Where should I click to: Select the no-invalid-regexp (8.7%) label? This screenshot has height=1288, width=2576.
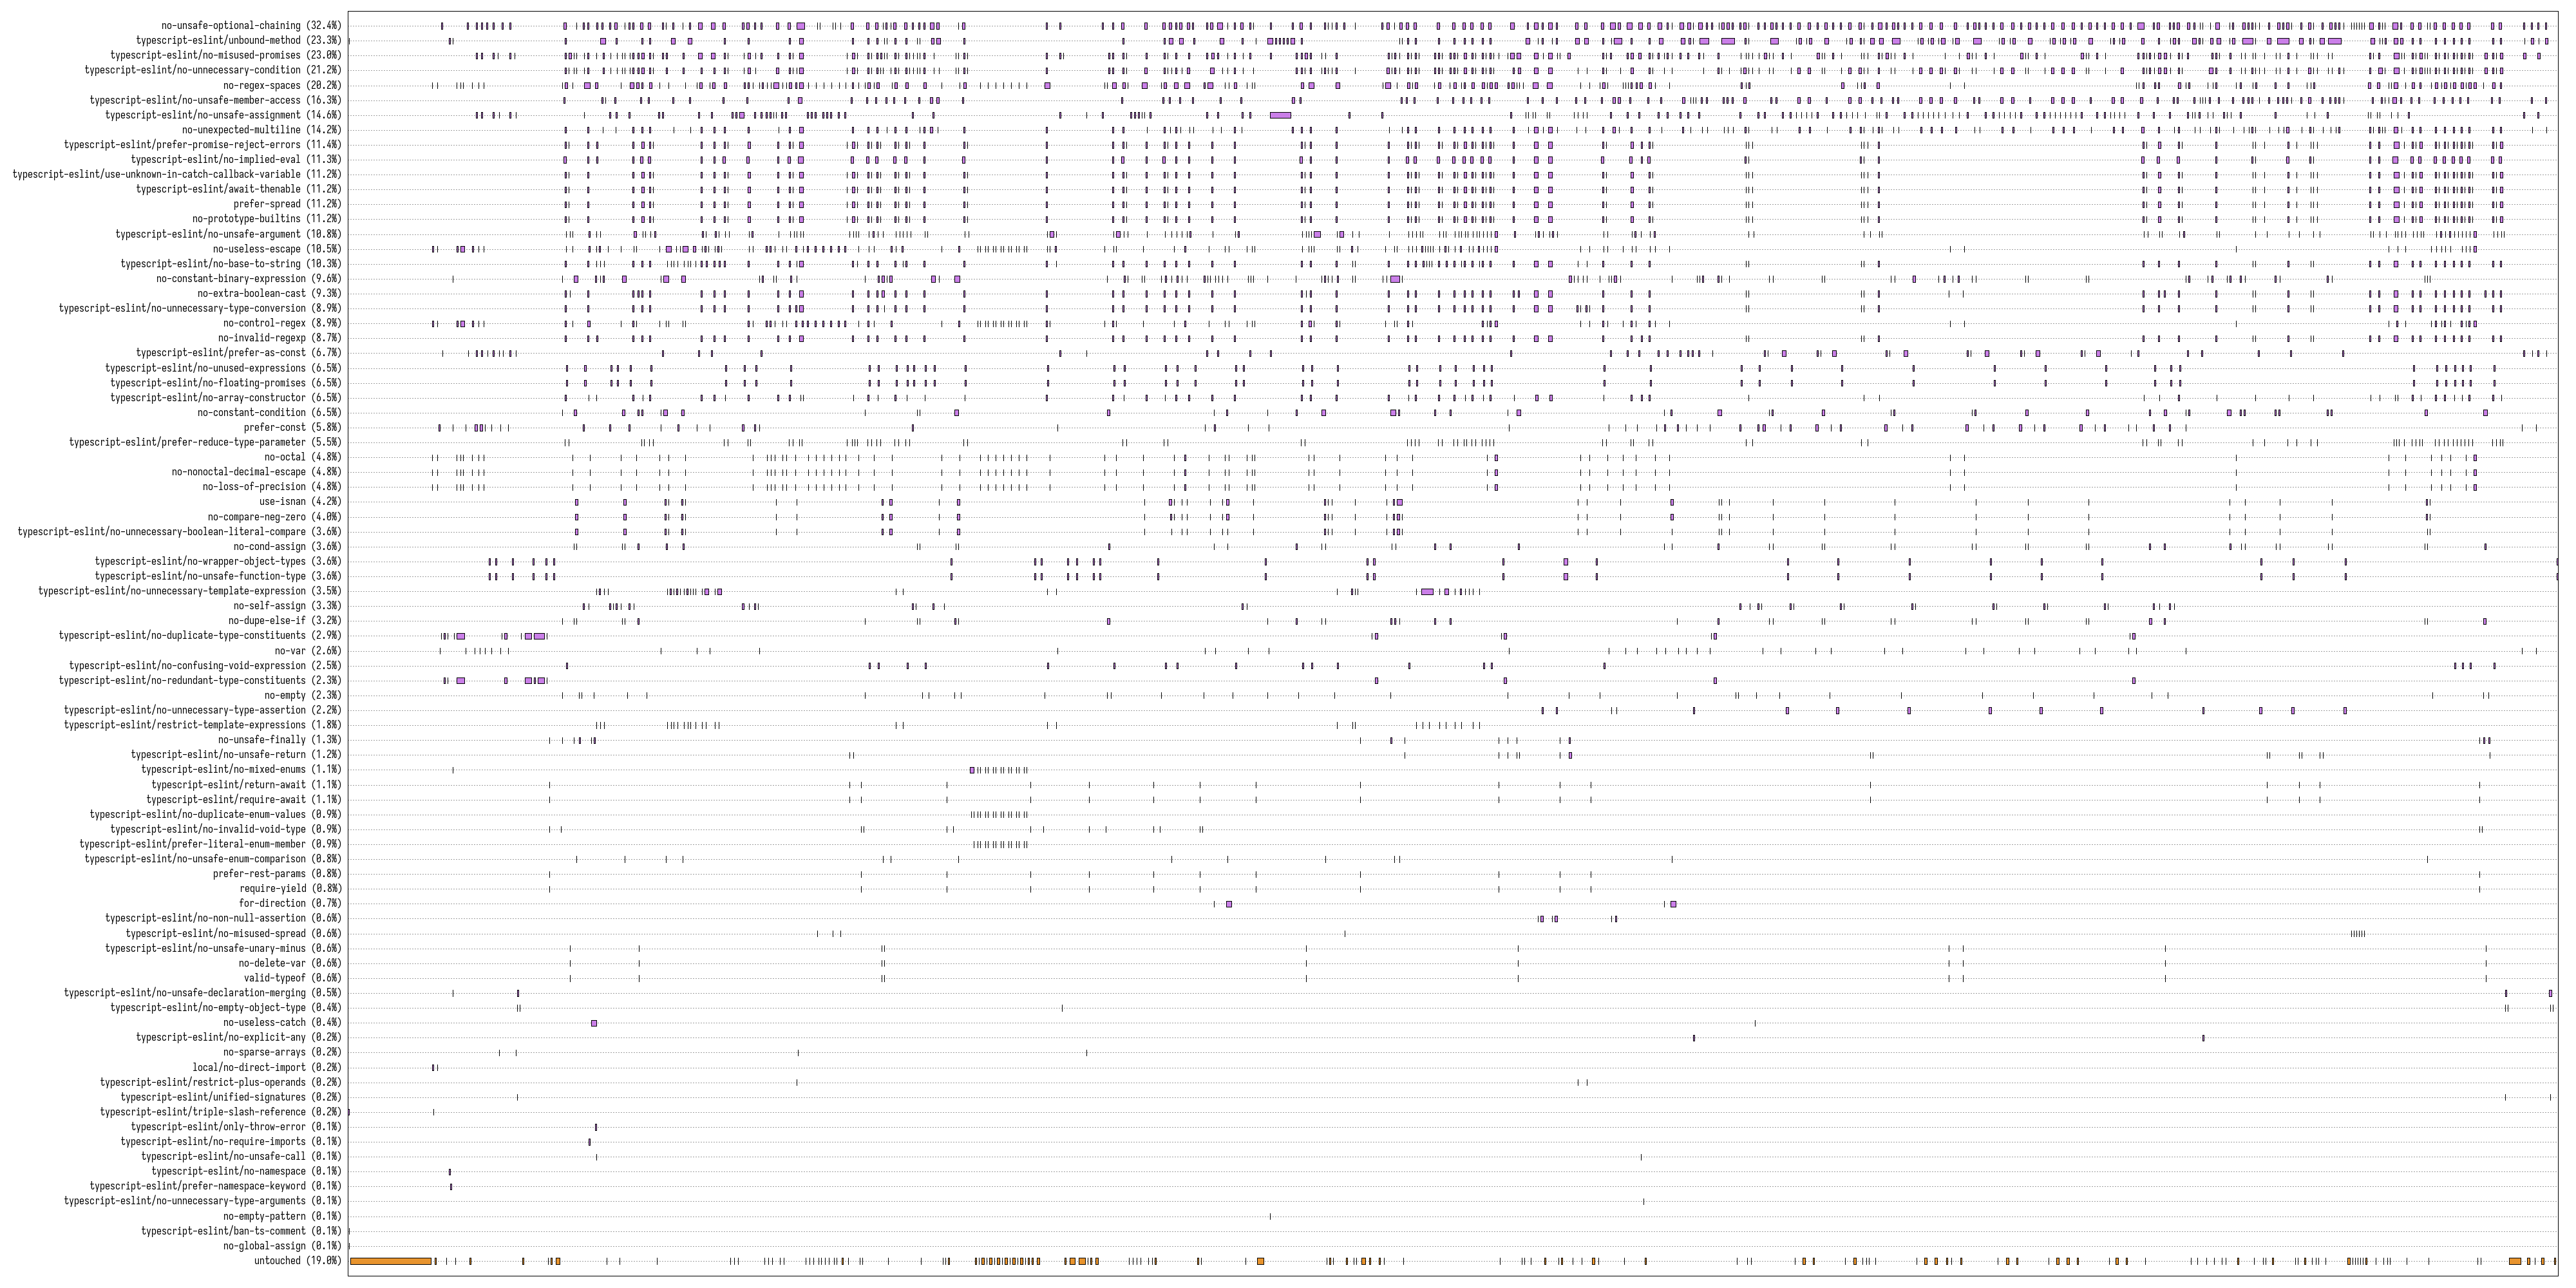279,338
